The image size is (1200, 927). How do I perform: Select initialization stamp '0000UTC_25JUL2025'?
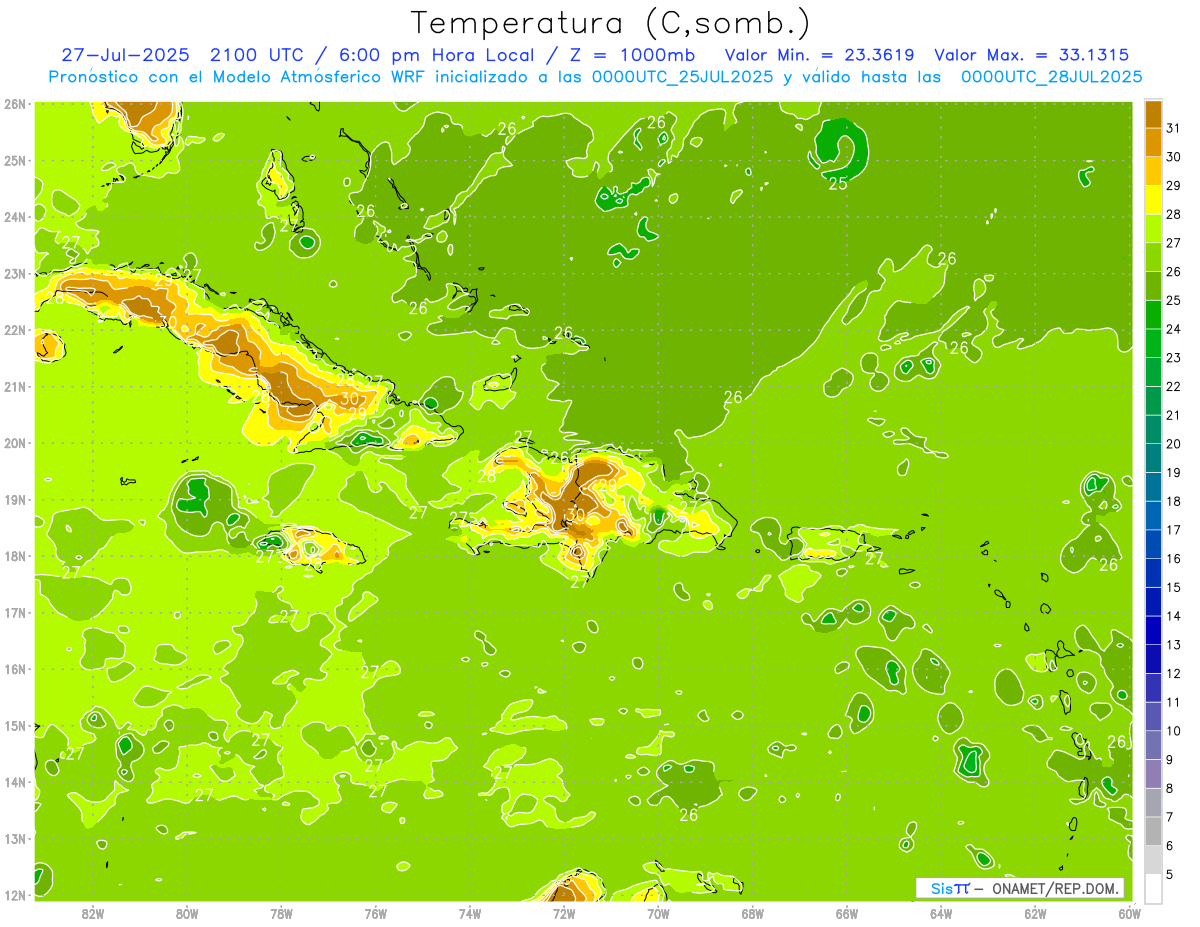pyautogui.click(x=682, y=77)
